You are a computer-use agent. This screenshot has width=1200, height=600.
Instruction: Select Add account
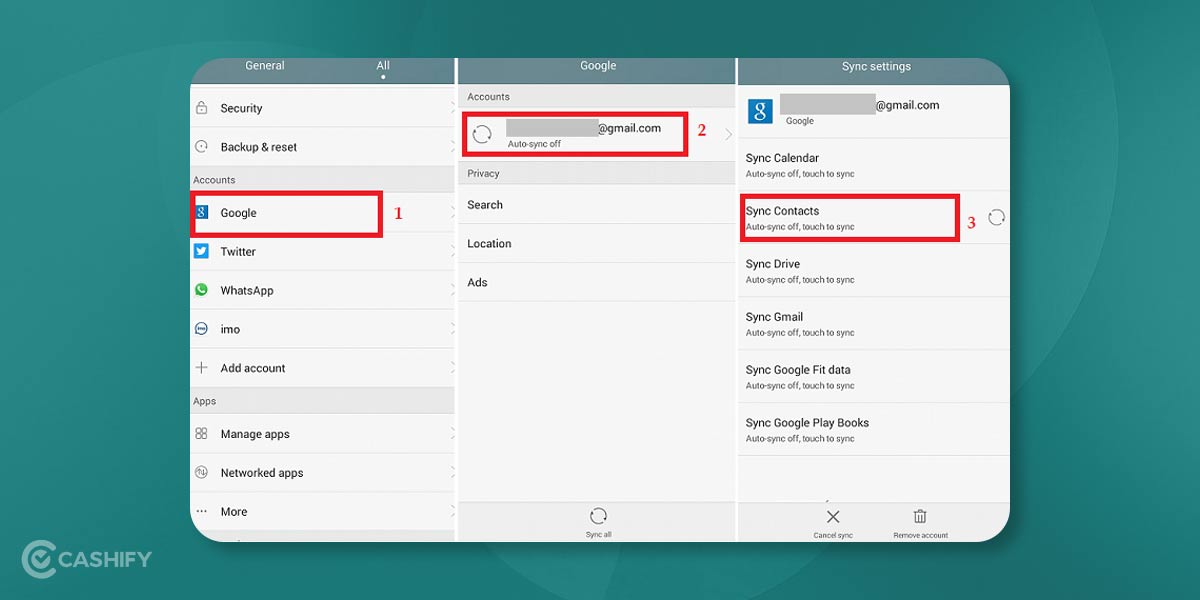(322, 368)
